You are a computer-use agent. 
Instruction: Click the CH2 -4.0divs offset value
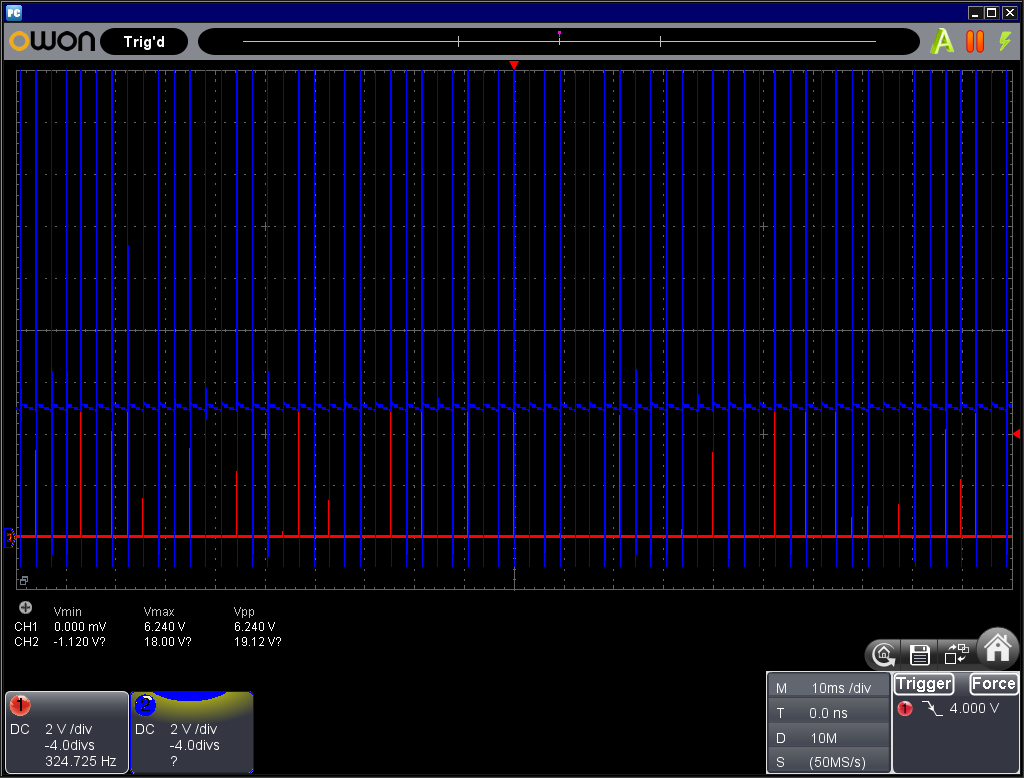tap(194, 745)
